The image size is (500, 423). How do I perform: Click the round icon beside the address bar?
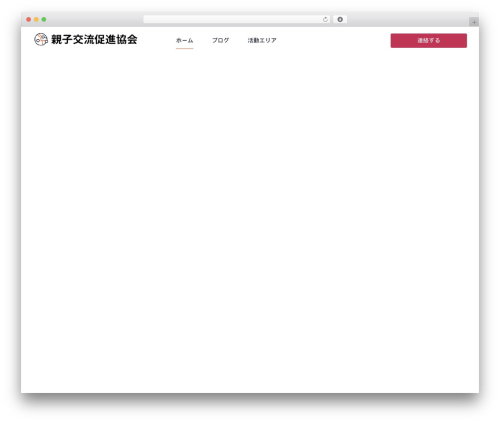coord(340,19)
